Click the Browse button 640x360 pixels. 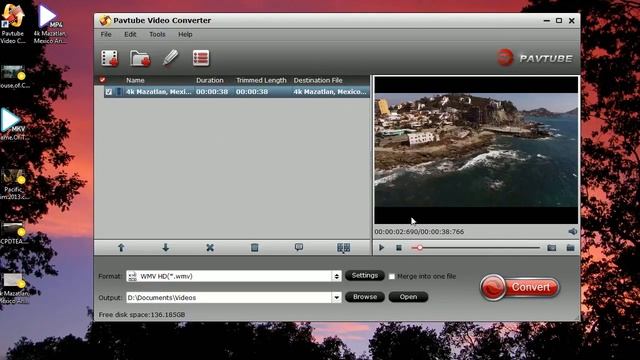point(364,297)
